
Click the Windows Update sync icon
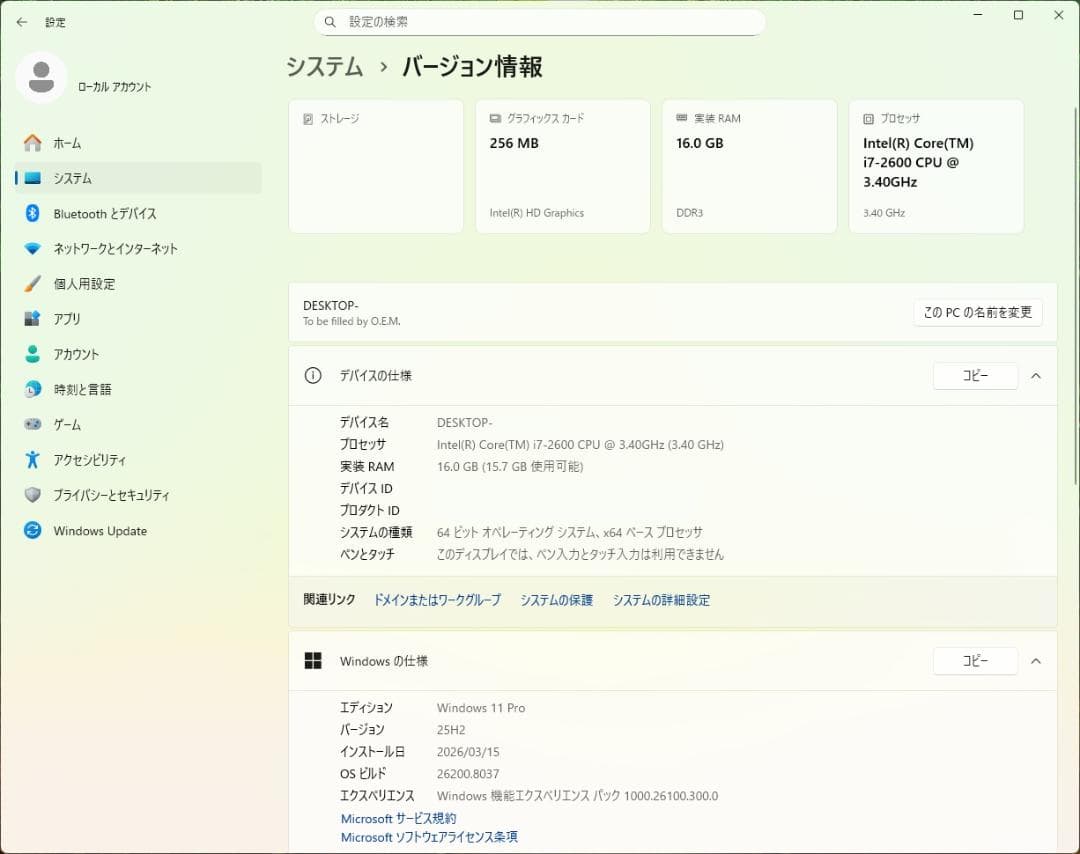coord(32,530)
